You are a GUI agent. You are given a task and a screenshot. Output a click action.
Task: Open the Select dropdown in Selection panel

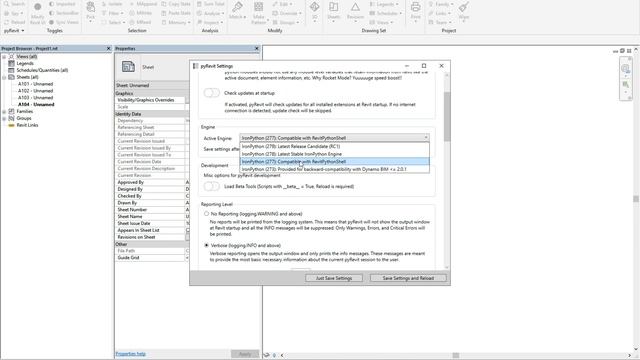click(x=113, y=22)
